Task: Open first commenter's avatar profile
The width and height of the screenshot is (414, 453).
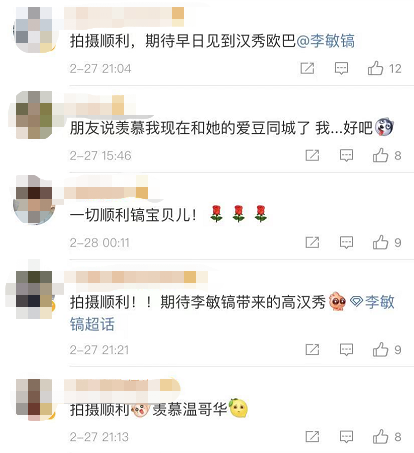Action: pyautogui.click(x=34, y=29)
